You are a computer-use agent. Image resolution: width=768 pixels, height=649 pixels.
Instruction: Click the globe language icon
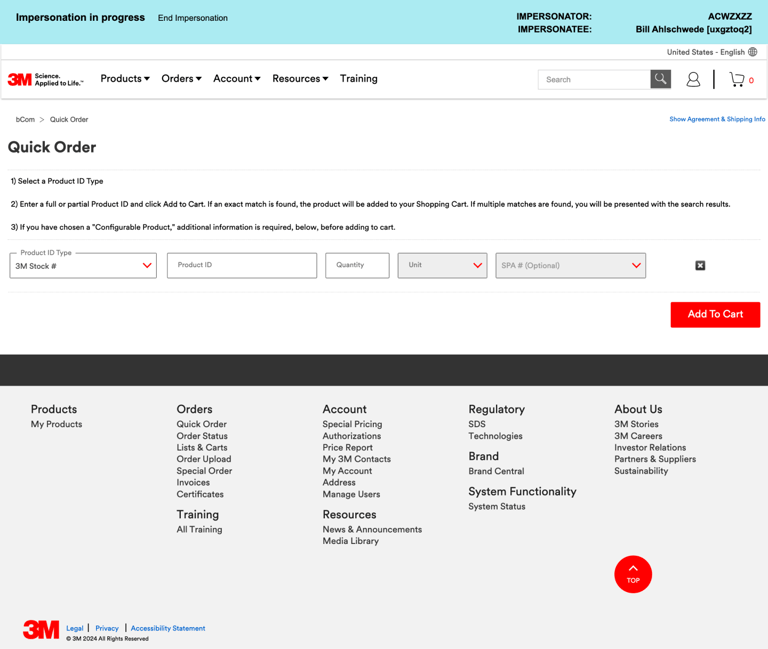pos(753,52)
